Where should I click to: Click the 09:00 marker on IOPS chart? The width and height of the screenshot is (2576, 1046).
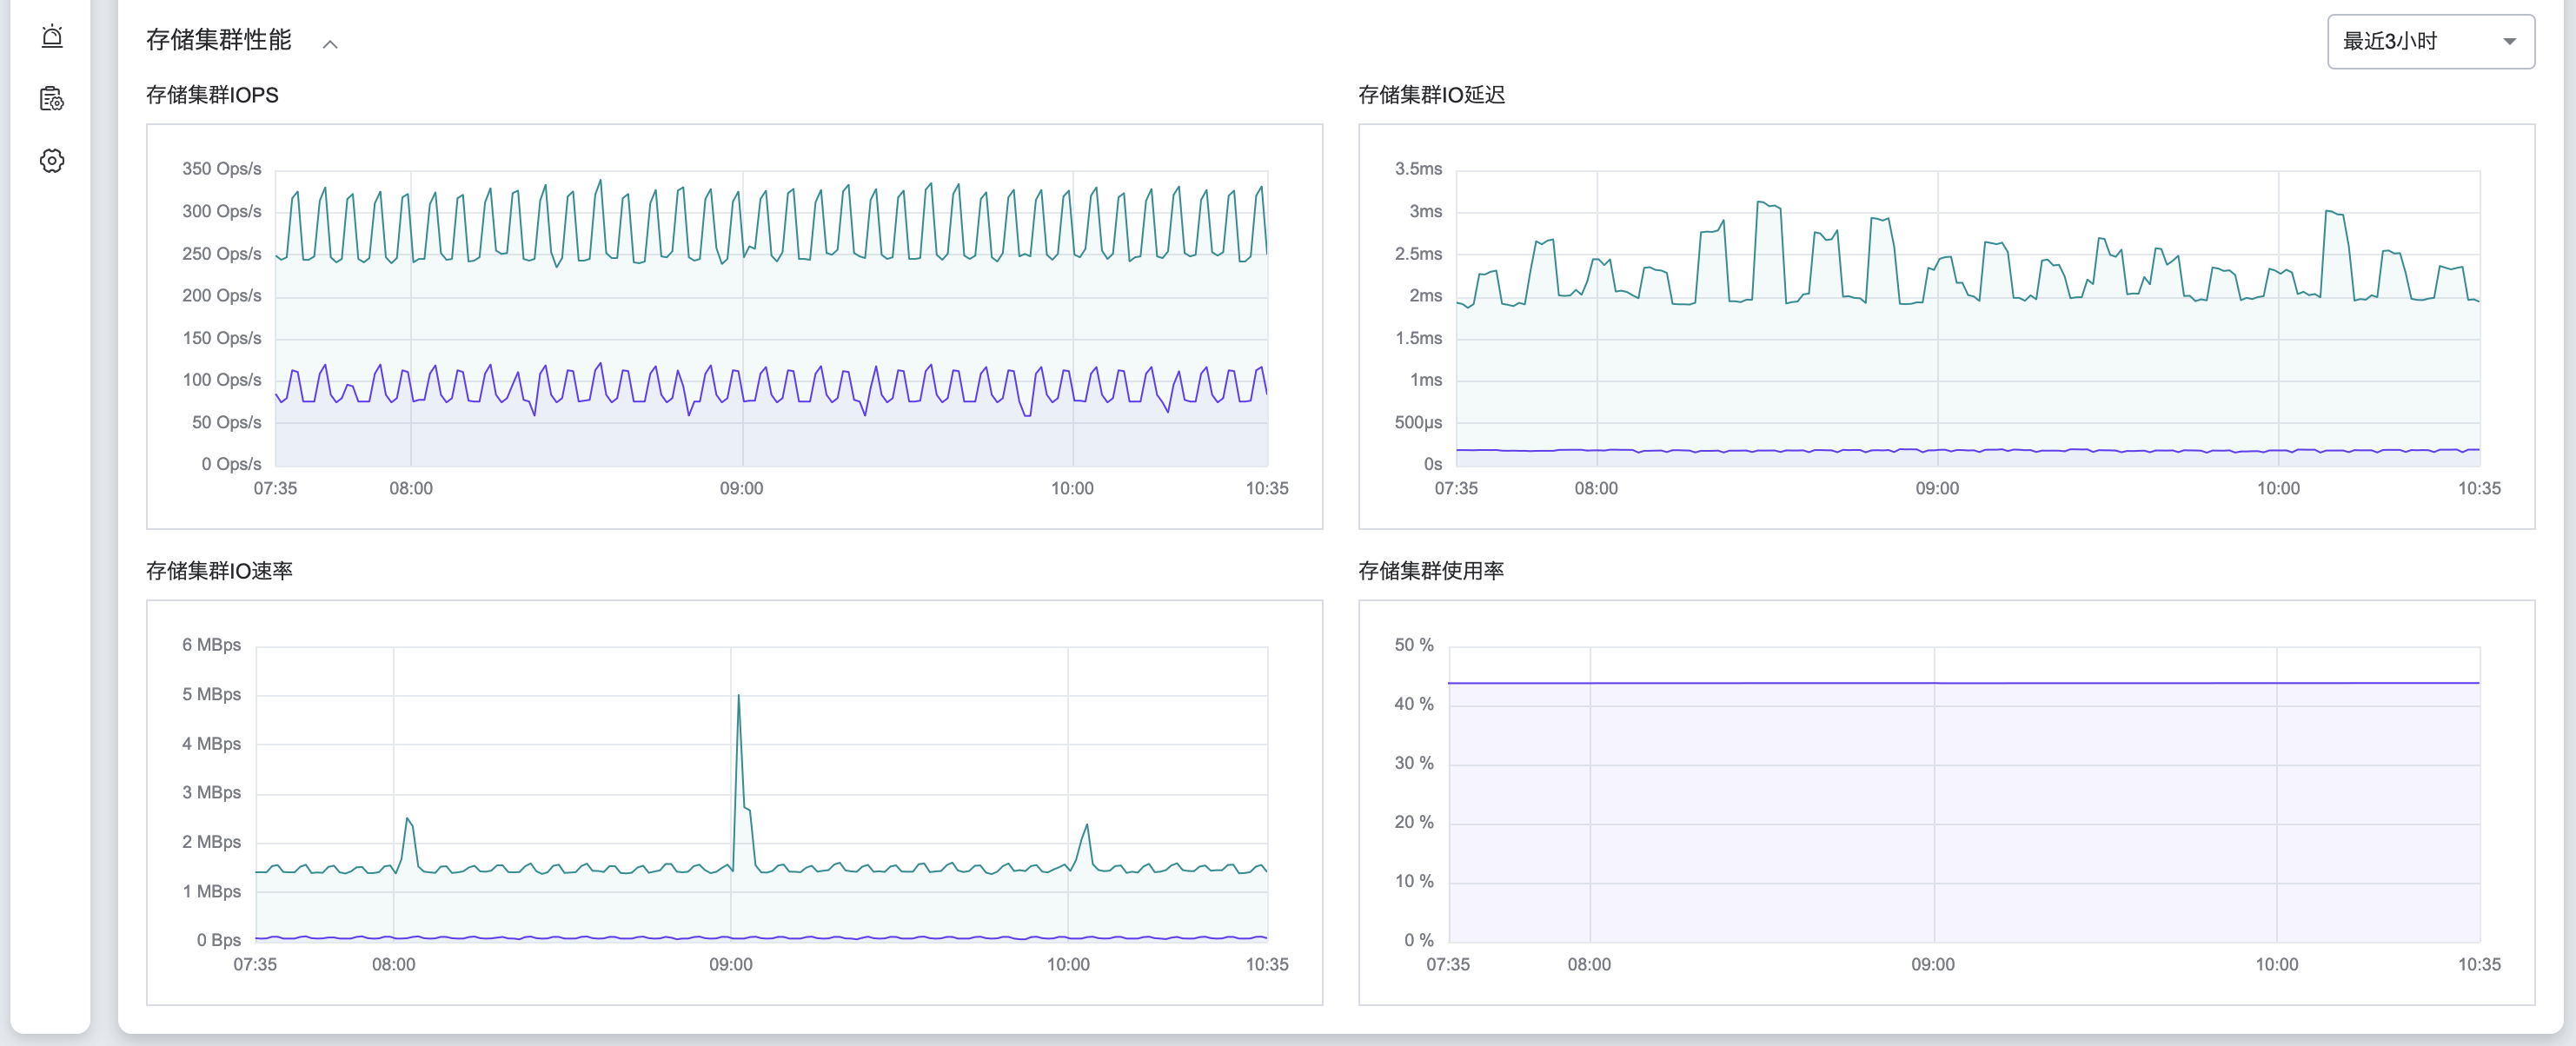(x=741, y=488)
